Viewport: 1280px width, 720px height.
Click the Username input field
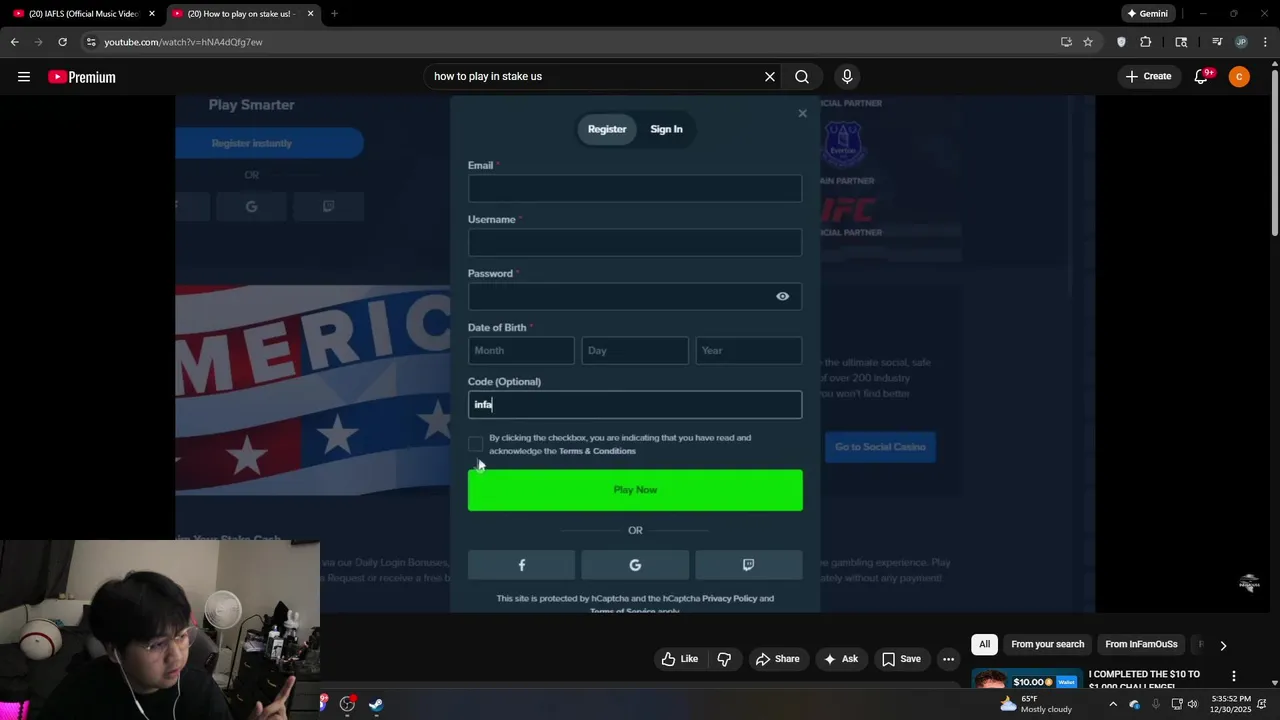coord(635,242)
